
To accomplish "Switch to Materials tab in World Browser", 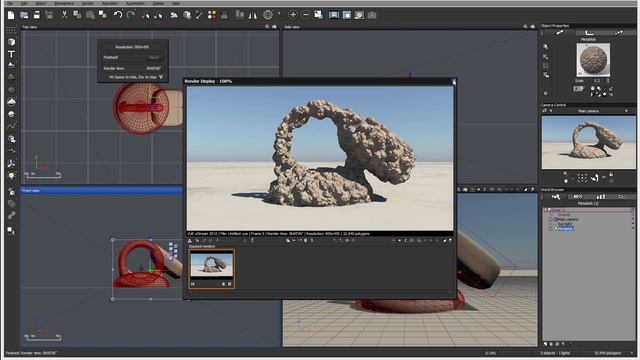I will pos(578,197).
